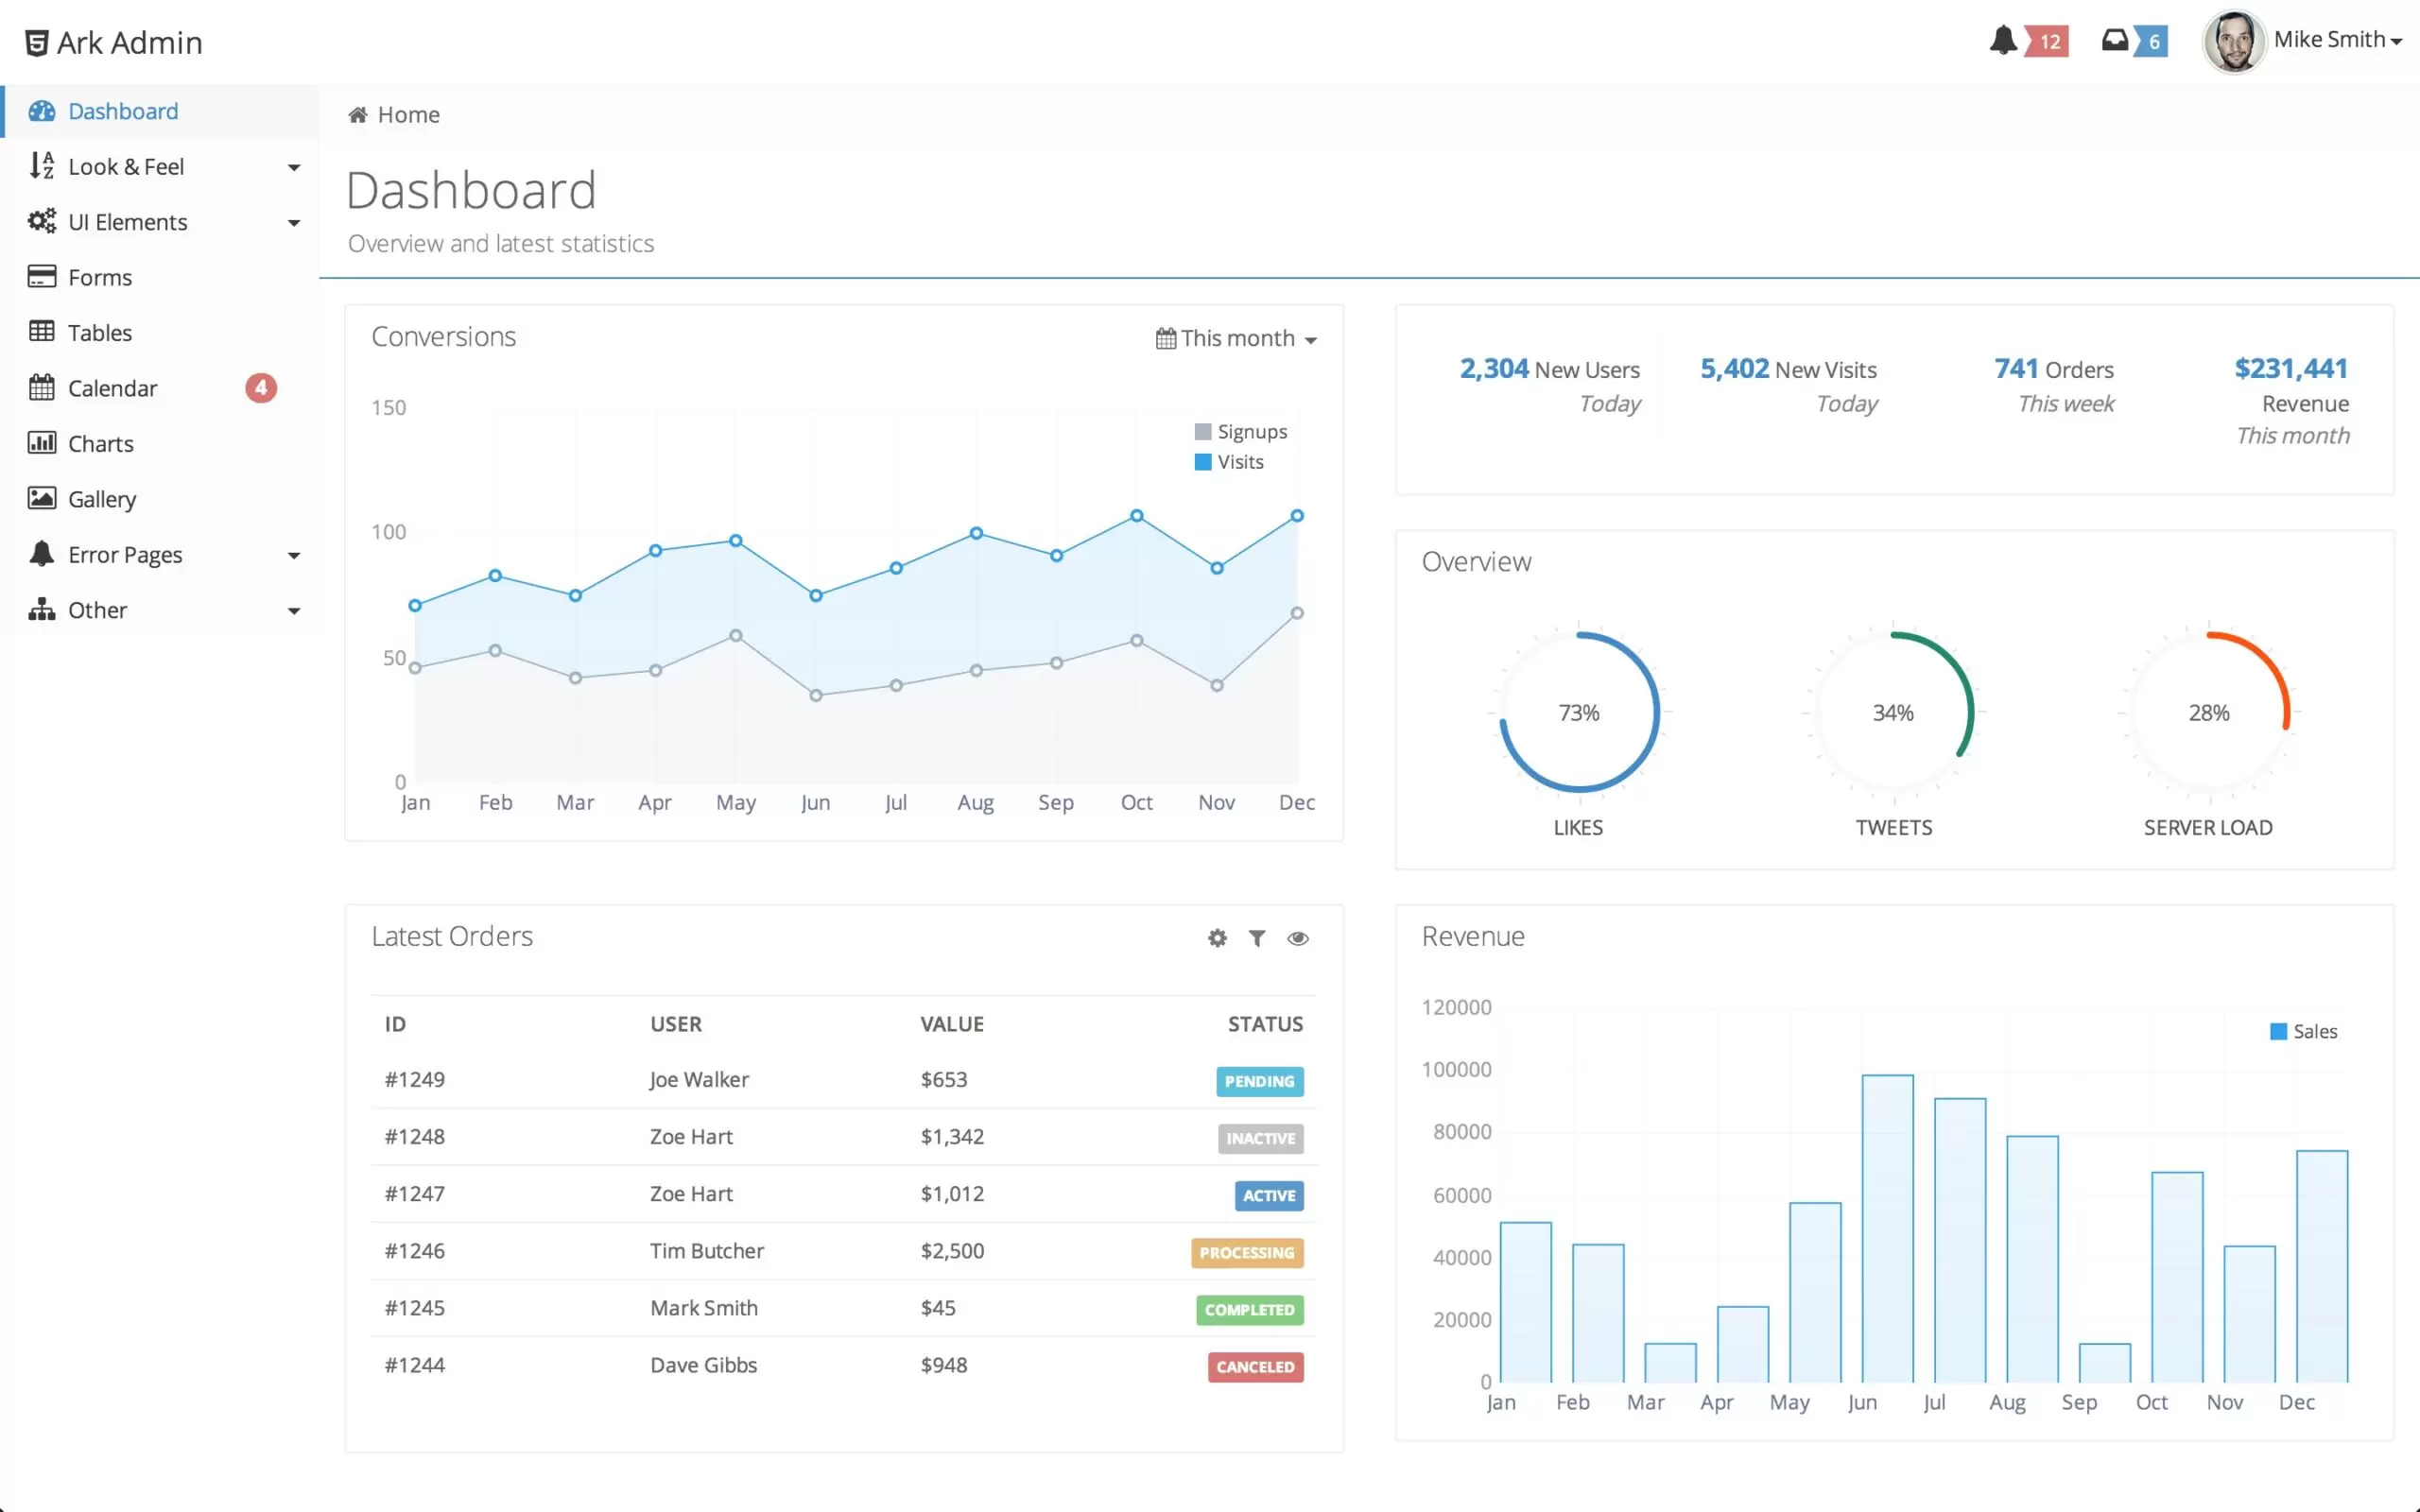
Task: Open the Tables menu item
Action: coord(99,333)
